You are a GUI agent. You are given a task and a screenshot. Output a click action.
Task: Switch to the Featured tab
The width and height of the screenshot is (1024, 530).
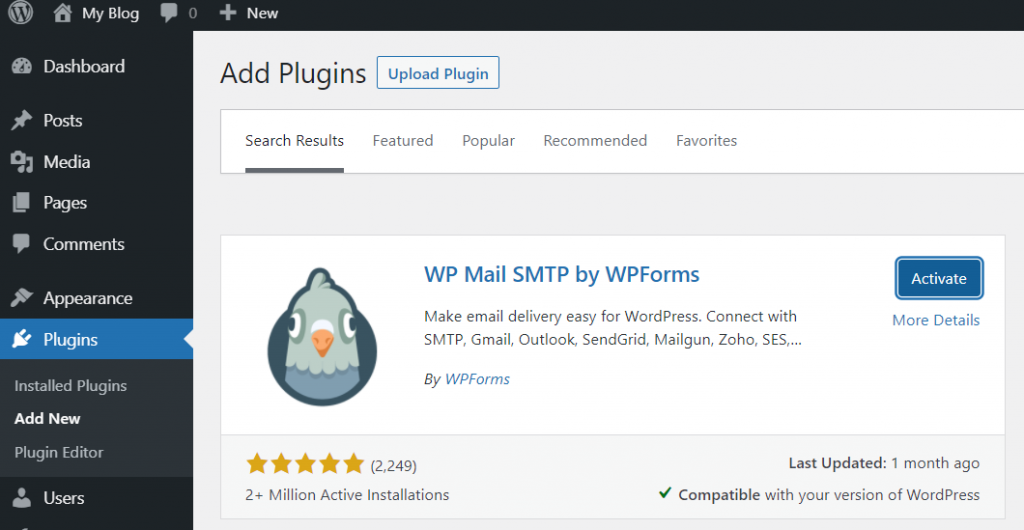coord(403,141)
